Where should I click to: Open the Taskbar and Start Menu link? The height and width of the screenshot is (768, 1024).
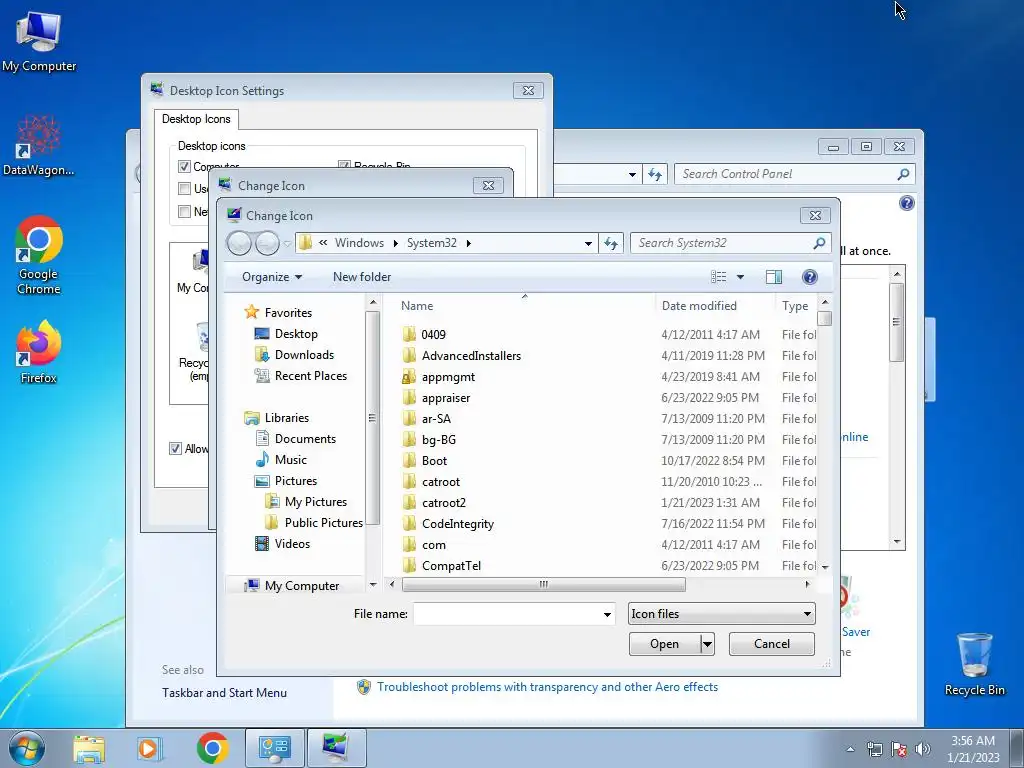pyautogui.click(x=224, y=693)
